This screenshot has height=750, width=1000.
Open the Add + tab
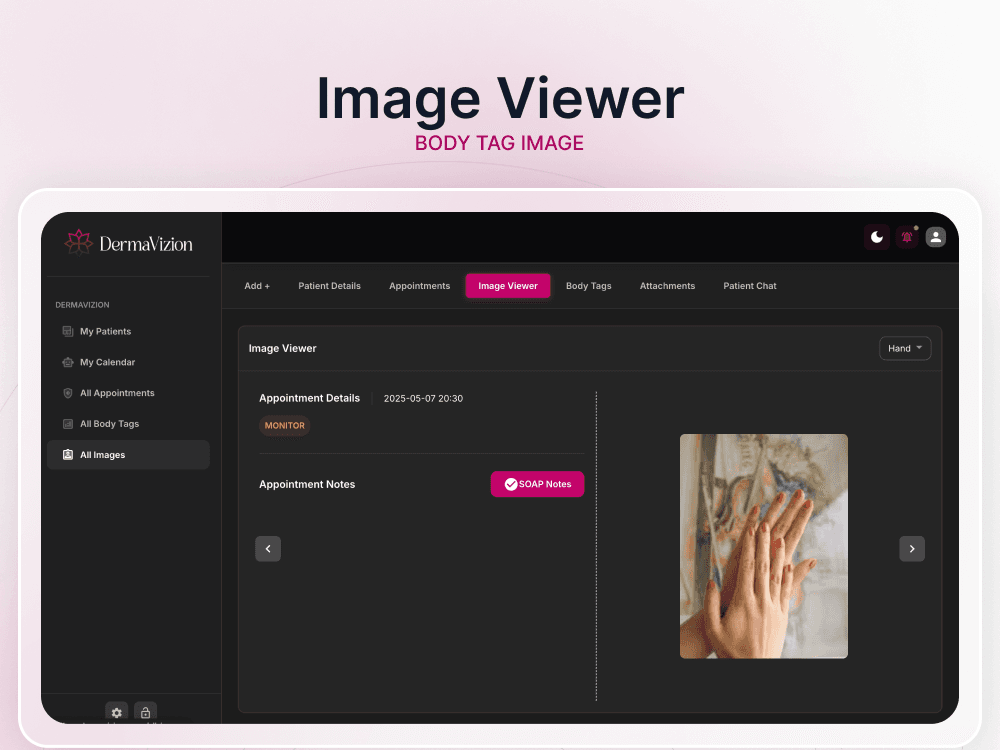point(257,286)
